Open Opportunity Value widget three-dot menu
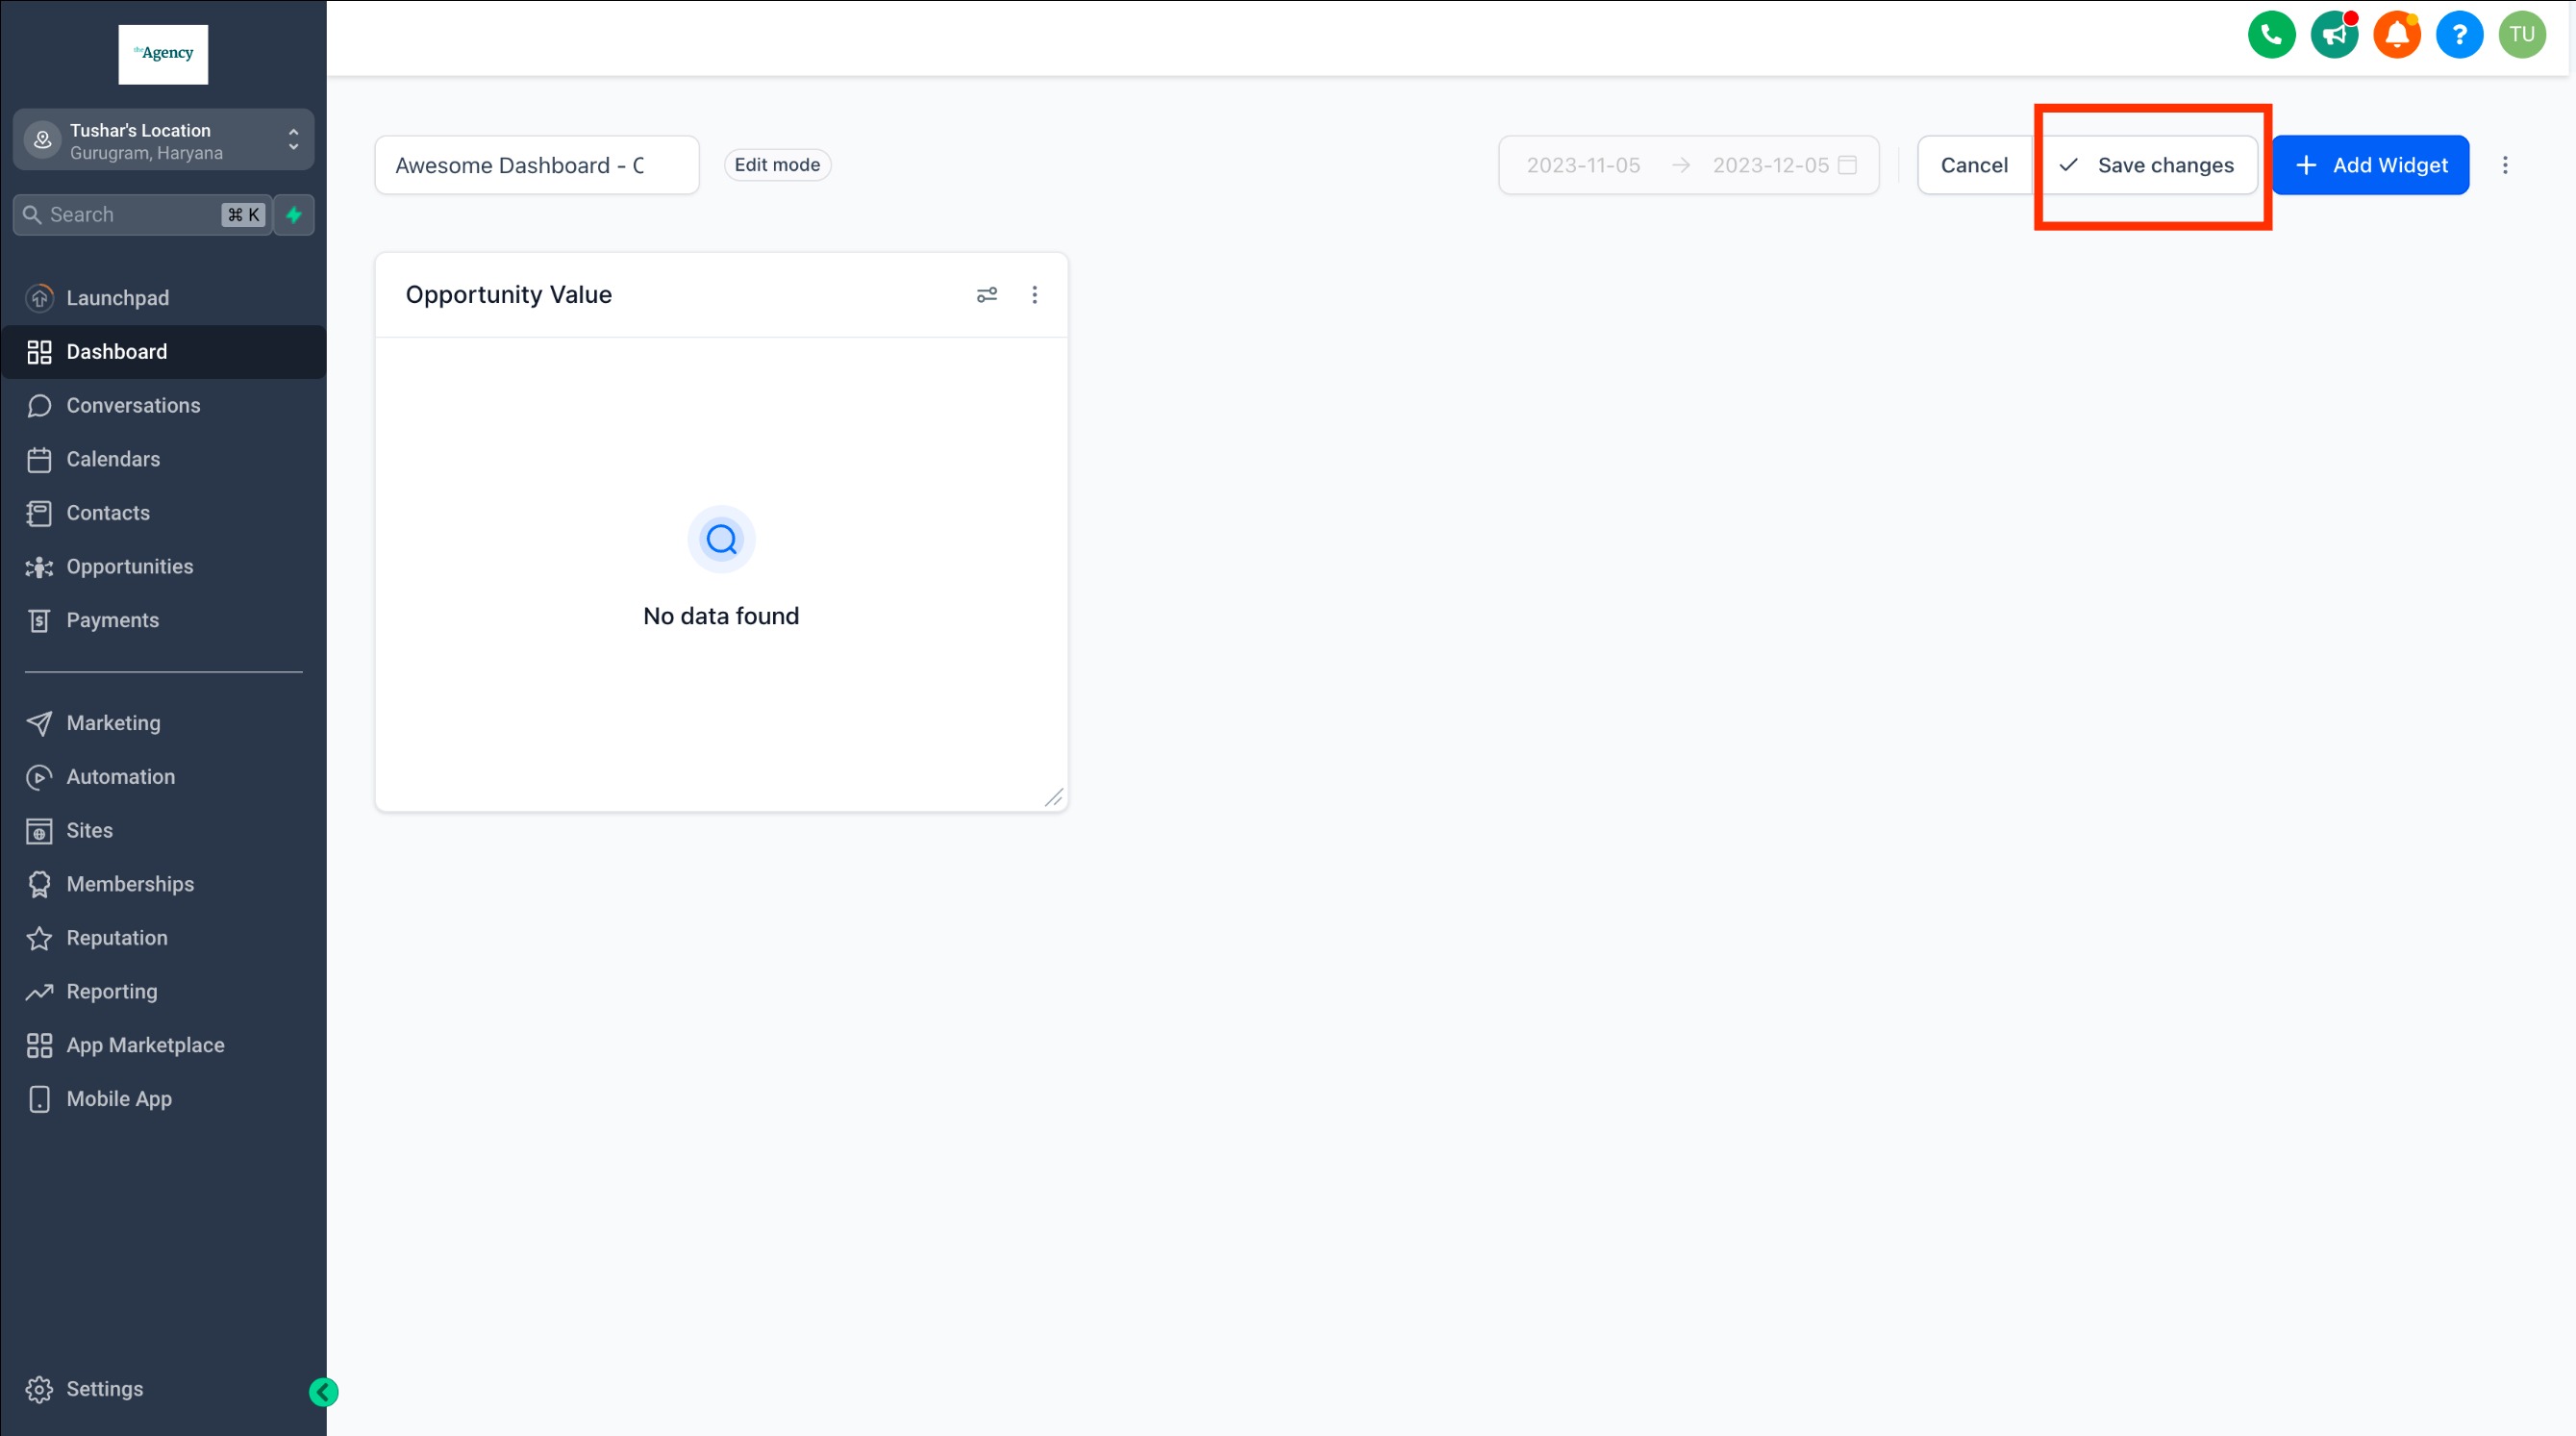Image resolution: width=2576 pixels, height=1436 pixels. click(1034, 295)
